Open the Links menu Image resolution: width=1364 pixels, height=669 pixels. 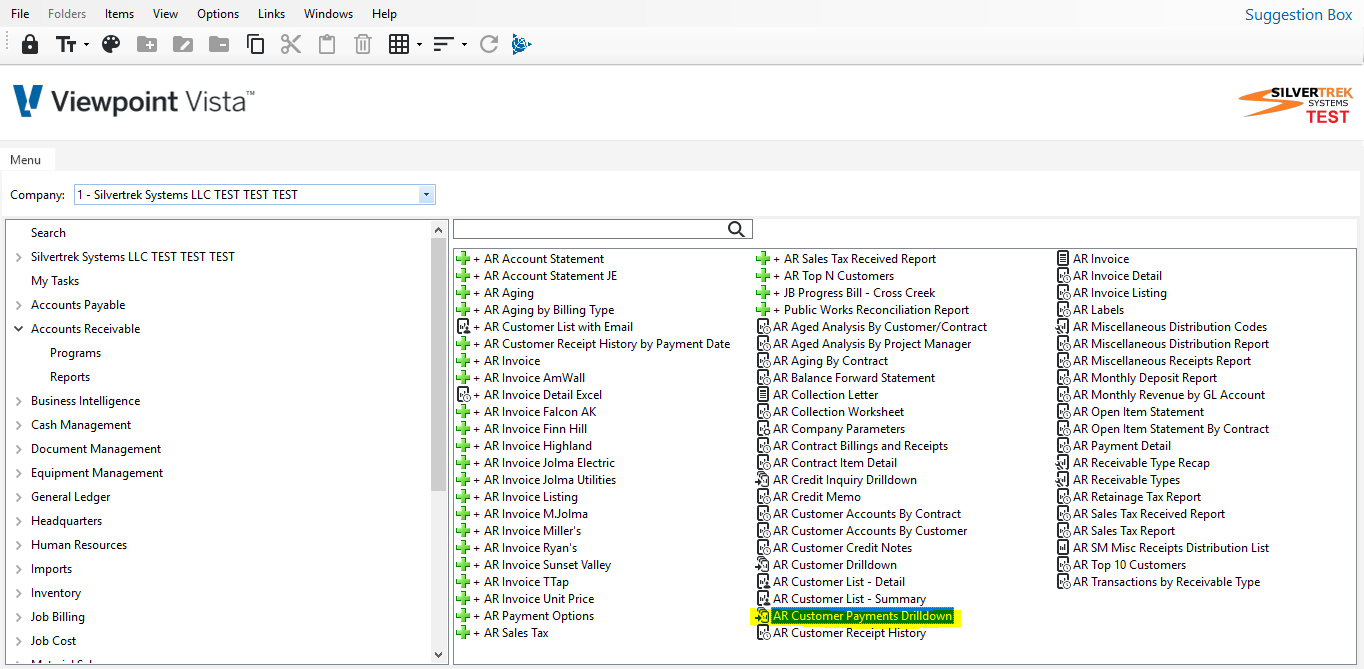[271, 14]
